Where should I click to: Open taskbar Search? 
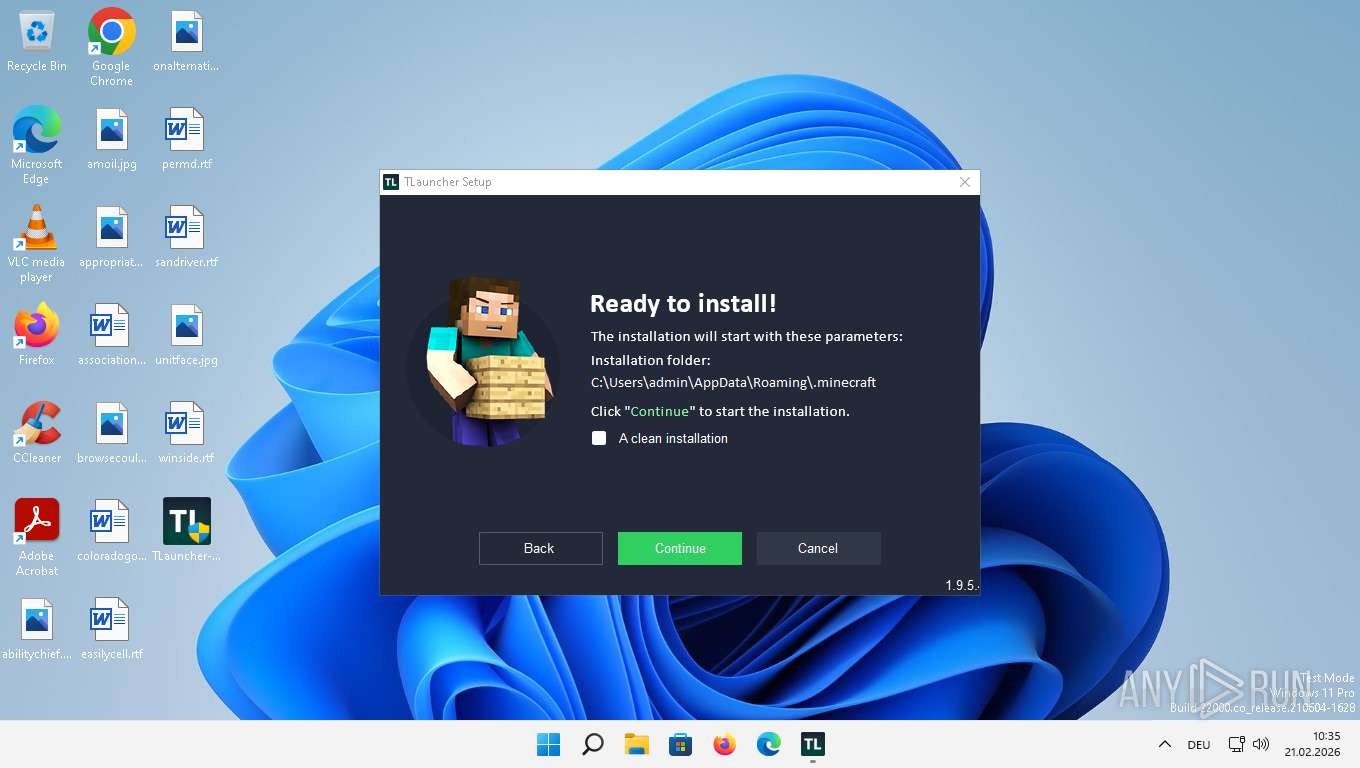(x=593, y=744)
